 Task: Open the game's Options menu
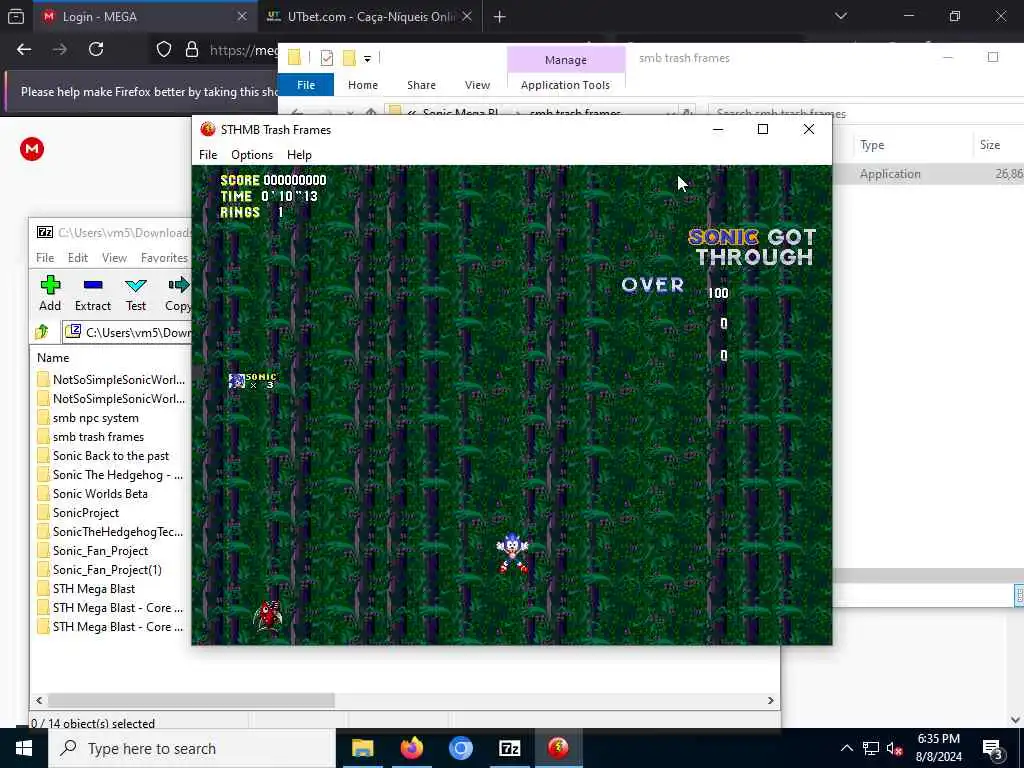(x=251, y=155)
